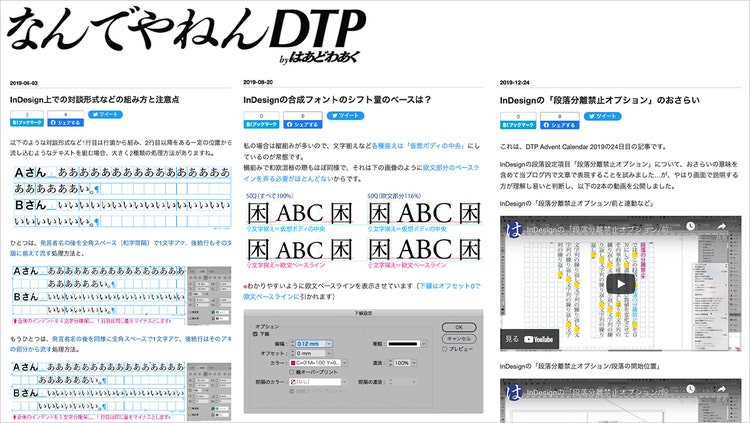Click date 2019-12-24

click(515, 82)
